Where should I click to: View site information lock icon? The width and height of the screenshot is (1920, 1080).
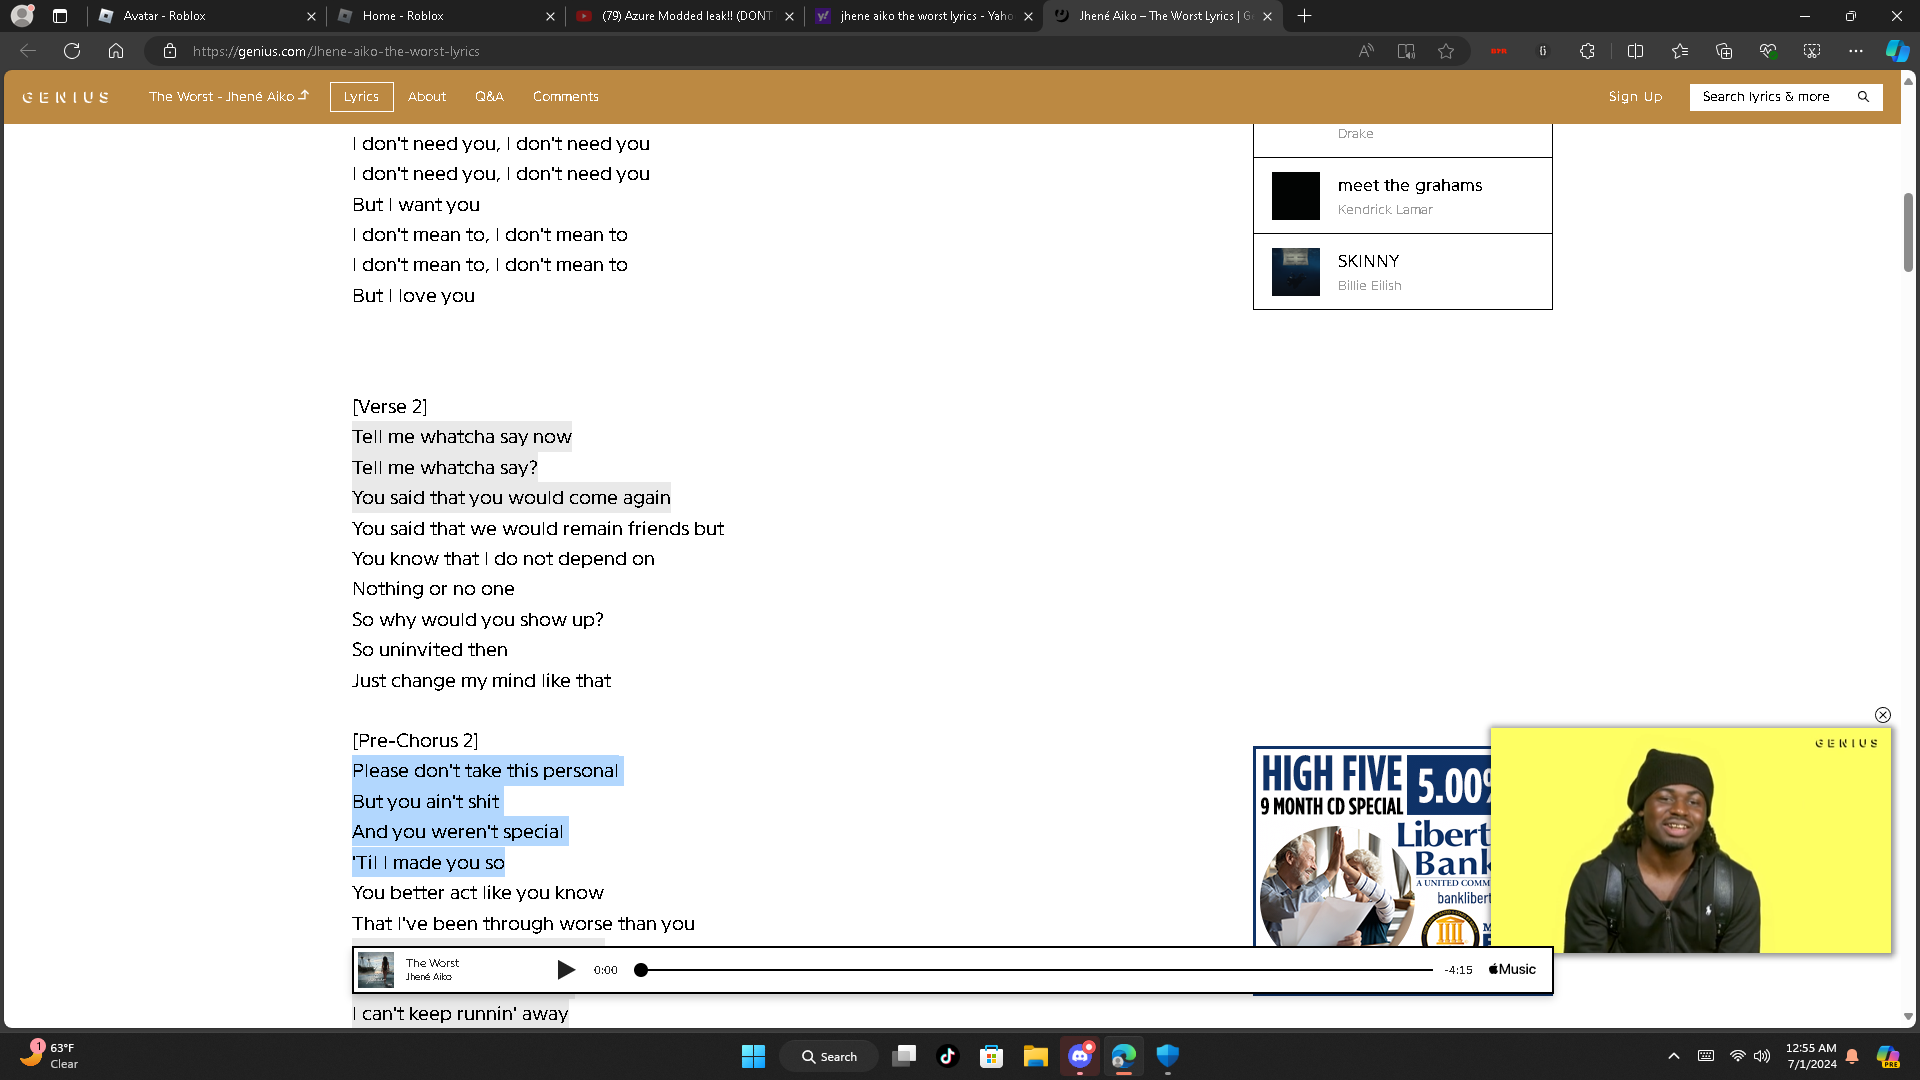(x=170, y=51)
